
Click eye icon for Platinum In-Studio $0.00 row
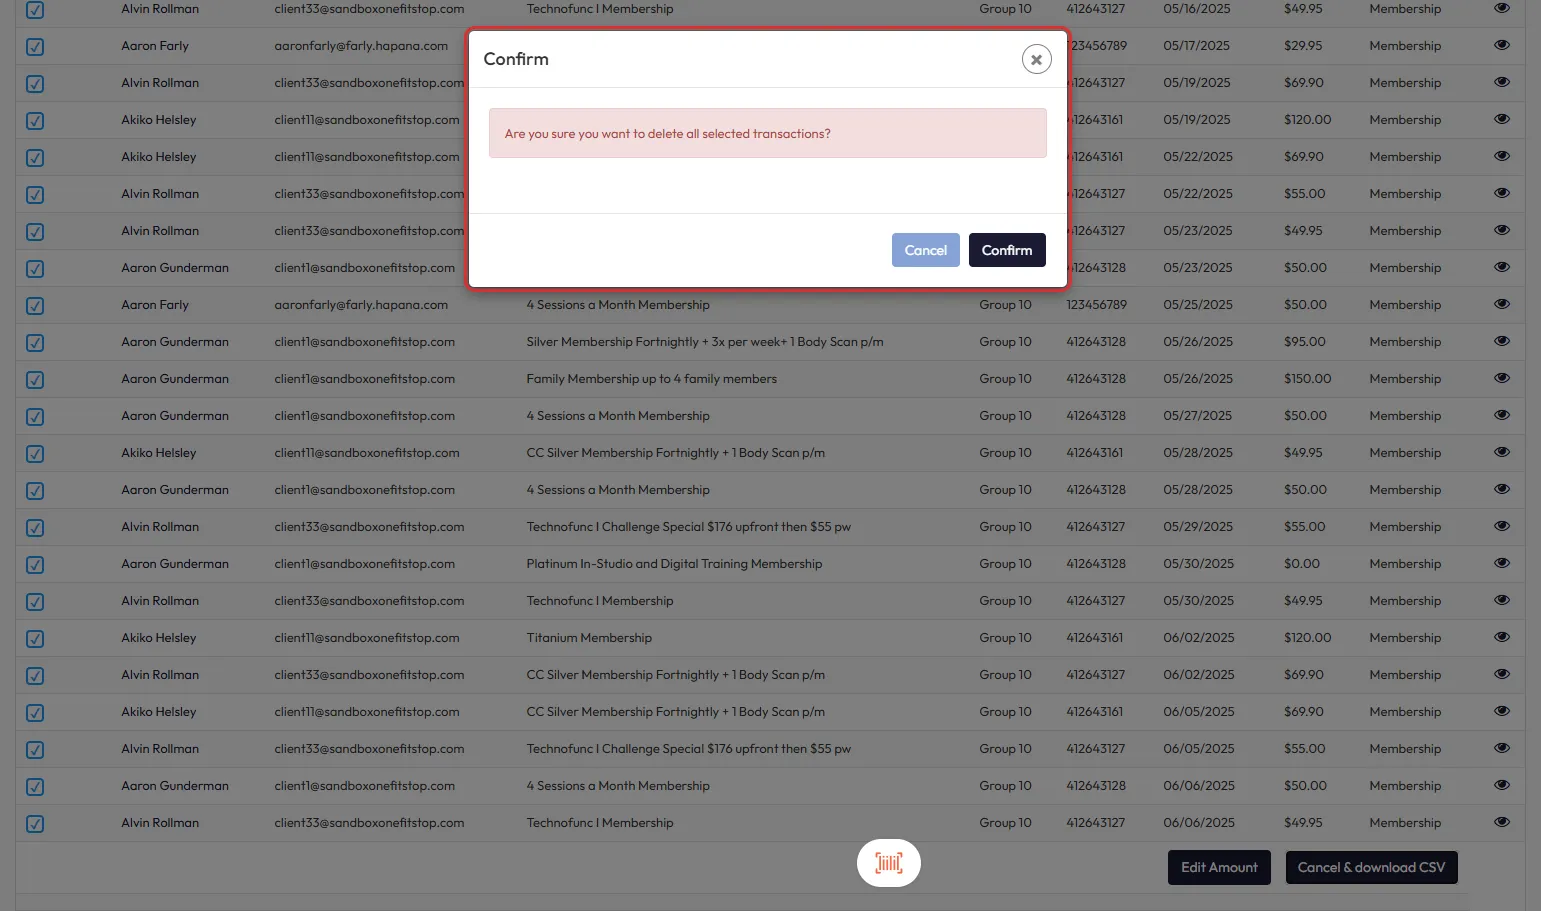click(1501, 564)
